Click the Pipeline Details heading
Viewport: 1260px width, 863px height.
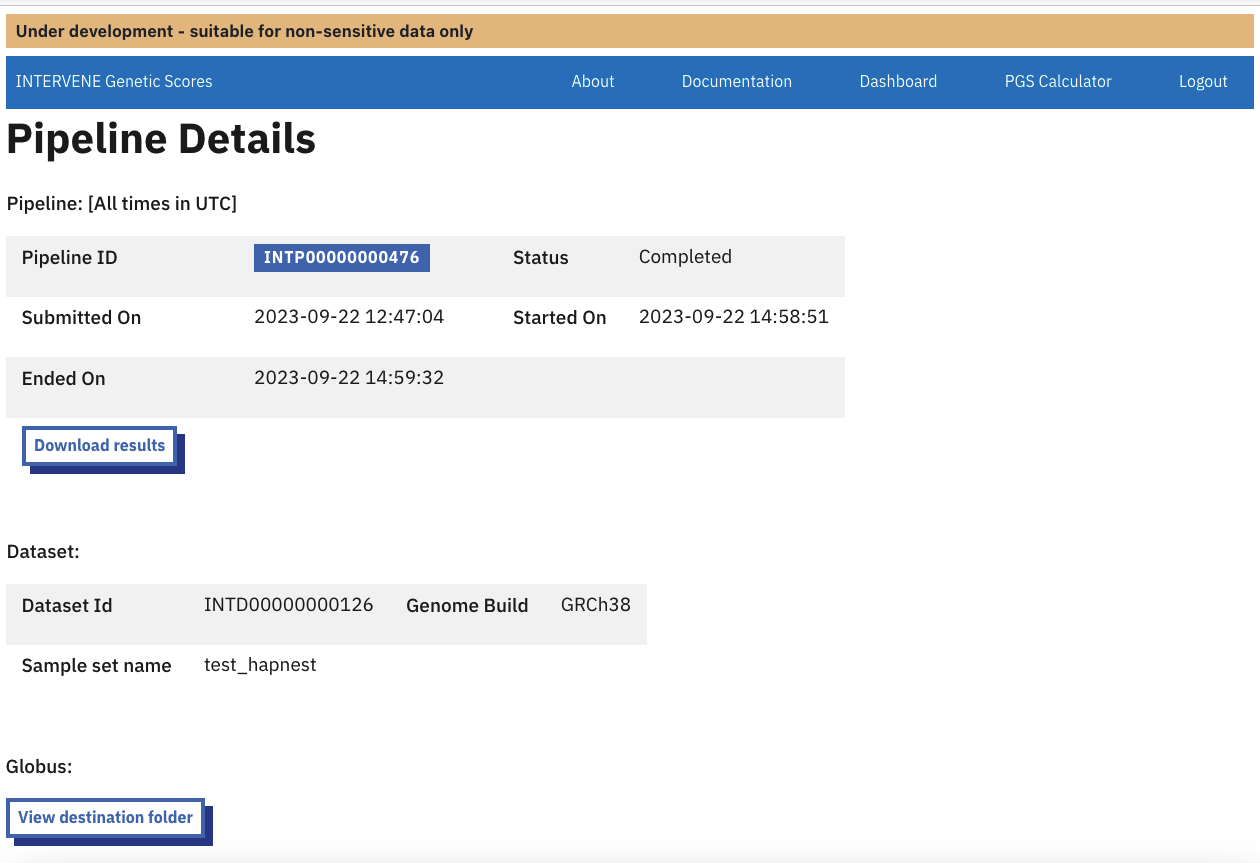tap(161, 139)
